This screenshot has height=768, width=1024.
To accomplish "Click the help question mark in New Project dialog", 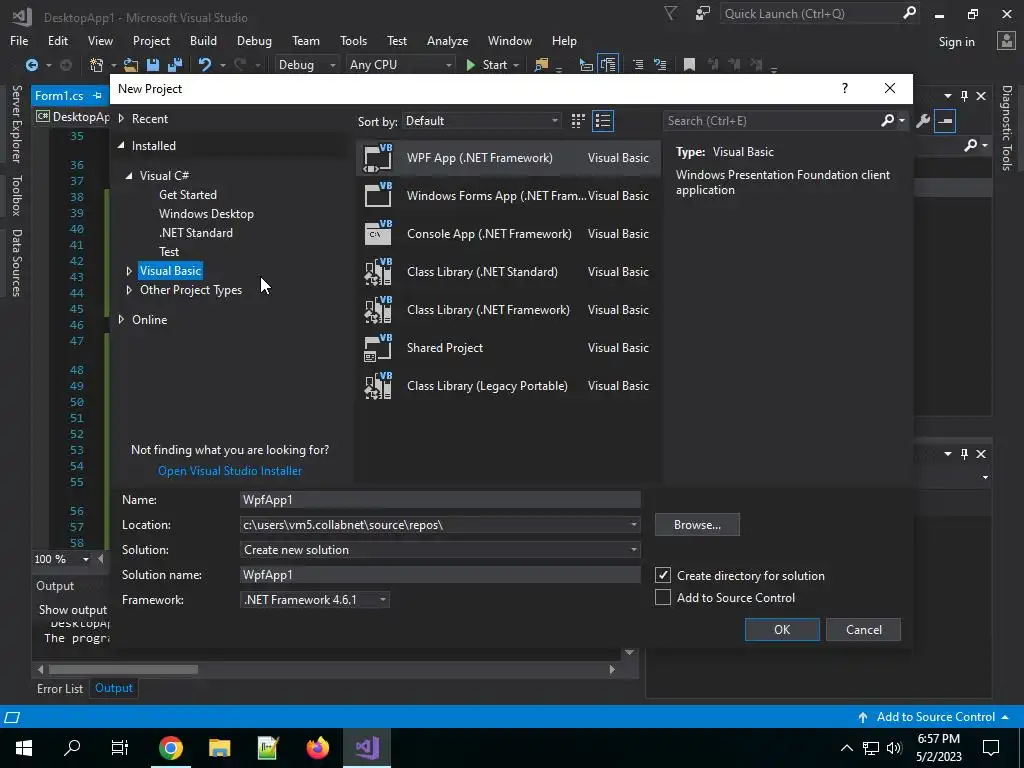I will [845, 88].
